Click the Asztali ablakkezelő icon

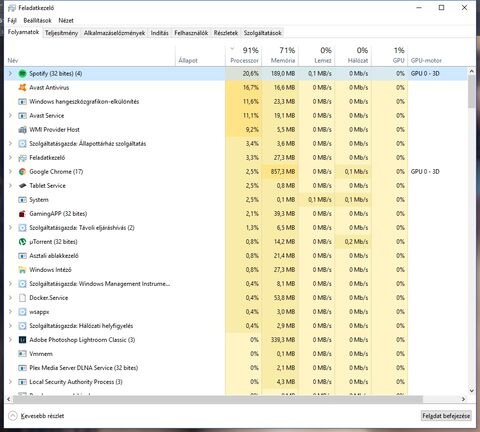pyautogui.click(x=22, y=255)
